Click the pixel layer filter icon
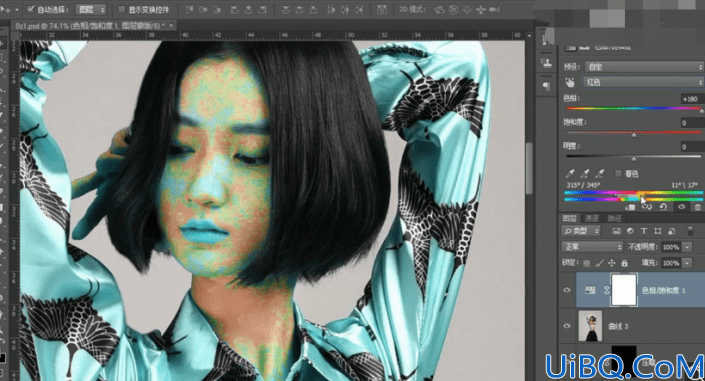Viewport: 705px width, 381px height. (616, 231)
